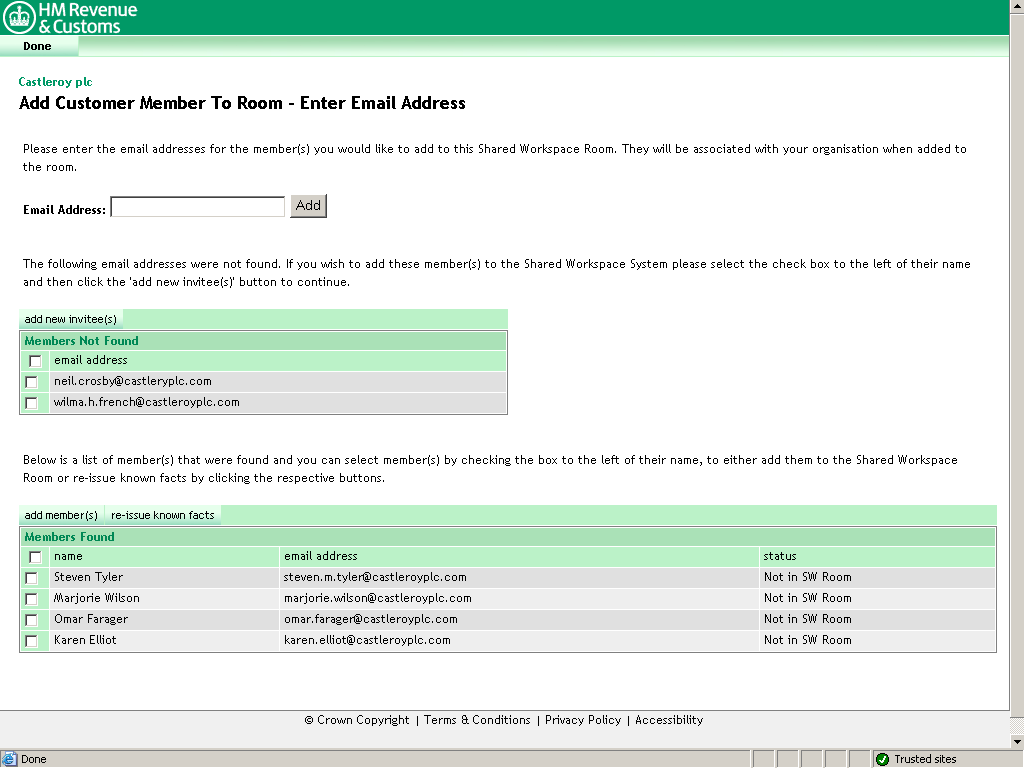This screenshot has height=768, width=1024.
Task: Check the box for neil.crosby@castleryplc.com
Action: point(31,382)
